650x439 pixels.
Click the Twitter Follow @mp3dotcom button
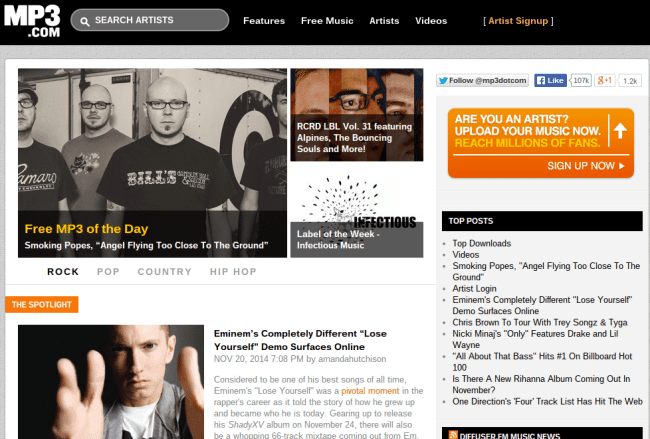[482, 80]
